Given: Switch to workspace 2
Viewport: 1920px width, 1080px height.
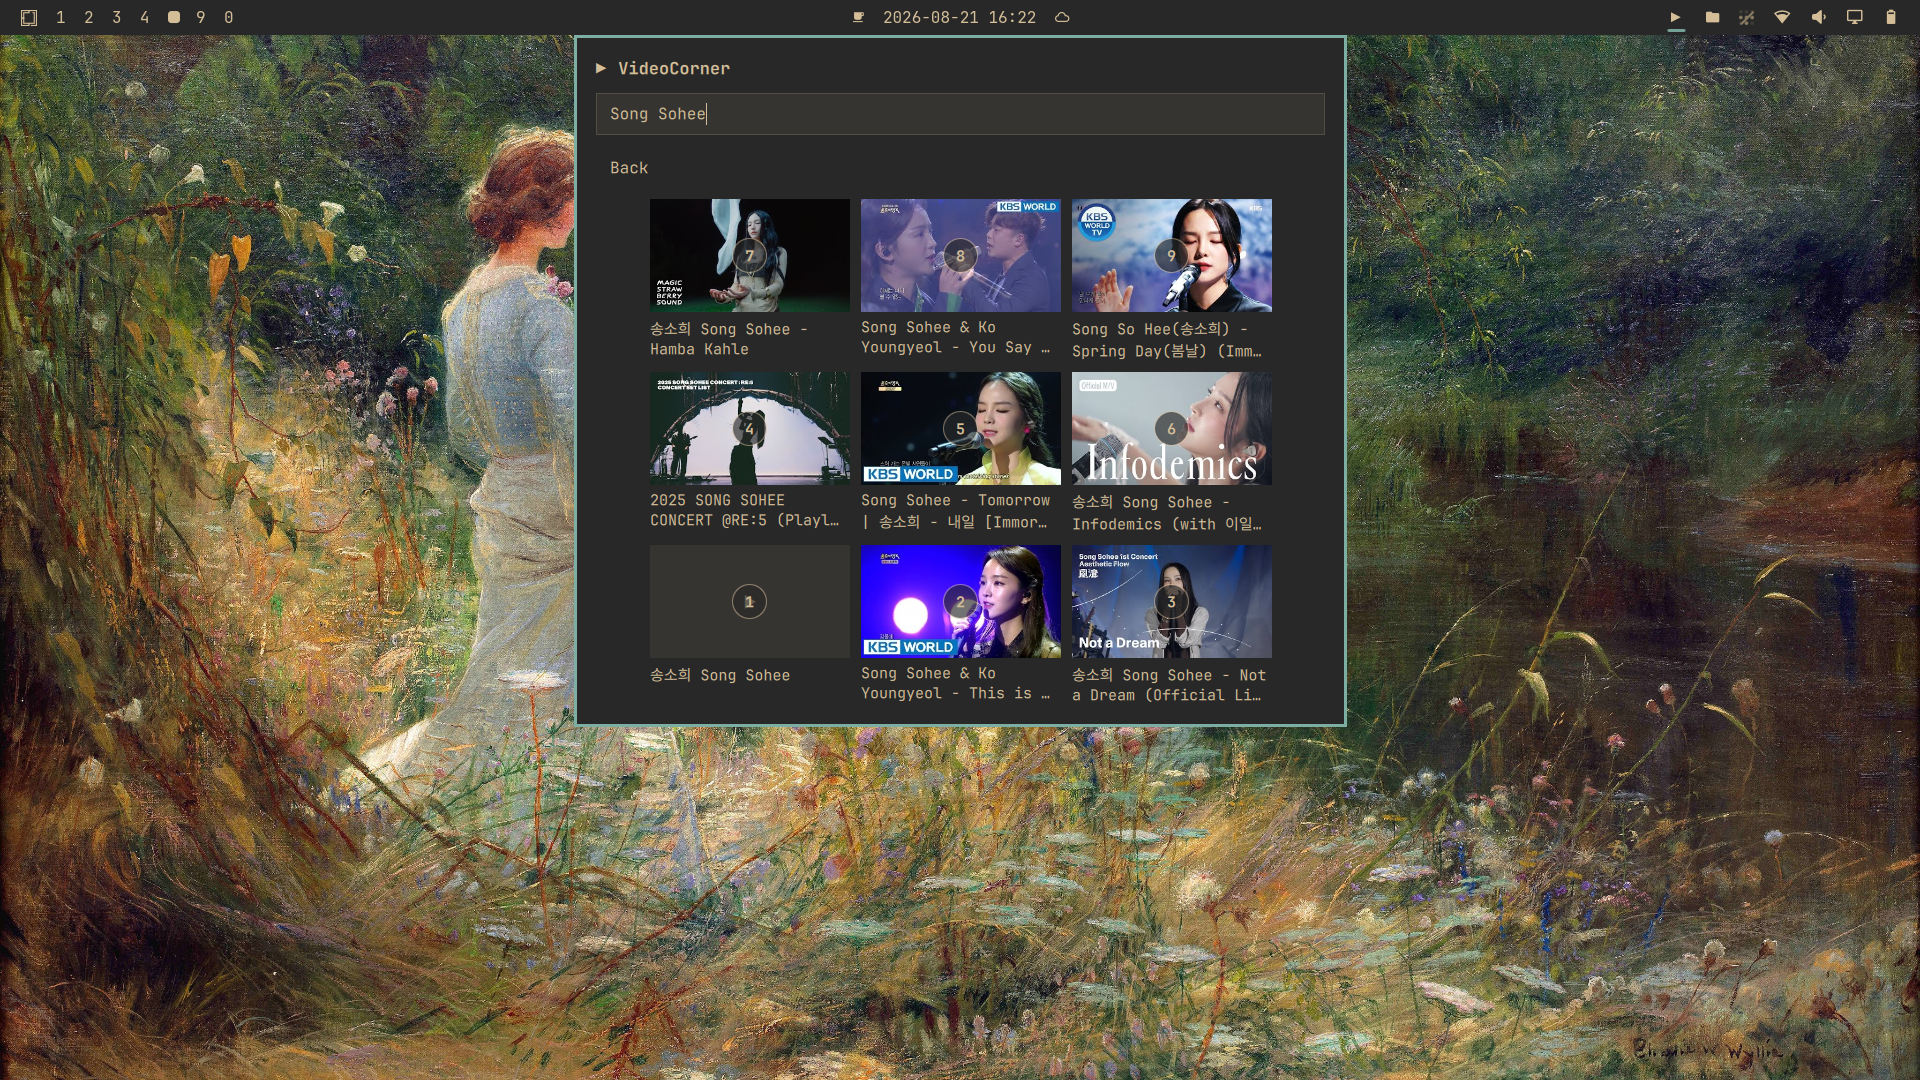Looking at the screenshot, I should pos(89,17).
